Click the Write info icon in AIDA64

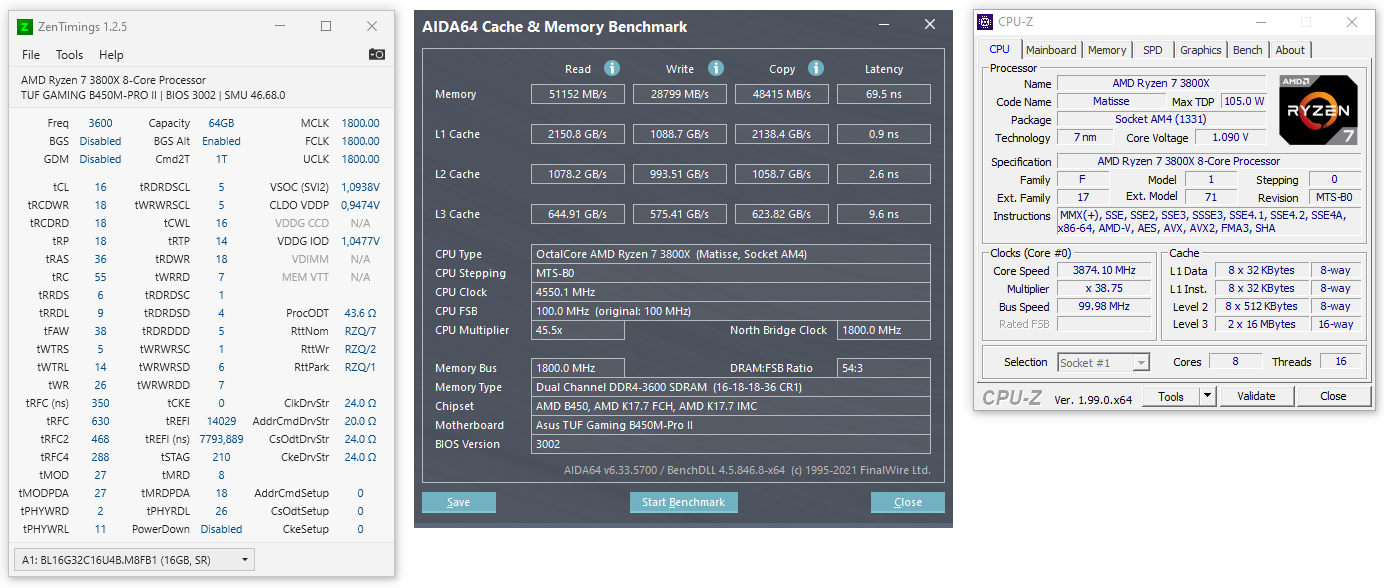point(716,68)
